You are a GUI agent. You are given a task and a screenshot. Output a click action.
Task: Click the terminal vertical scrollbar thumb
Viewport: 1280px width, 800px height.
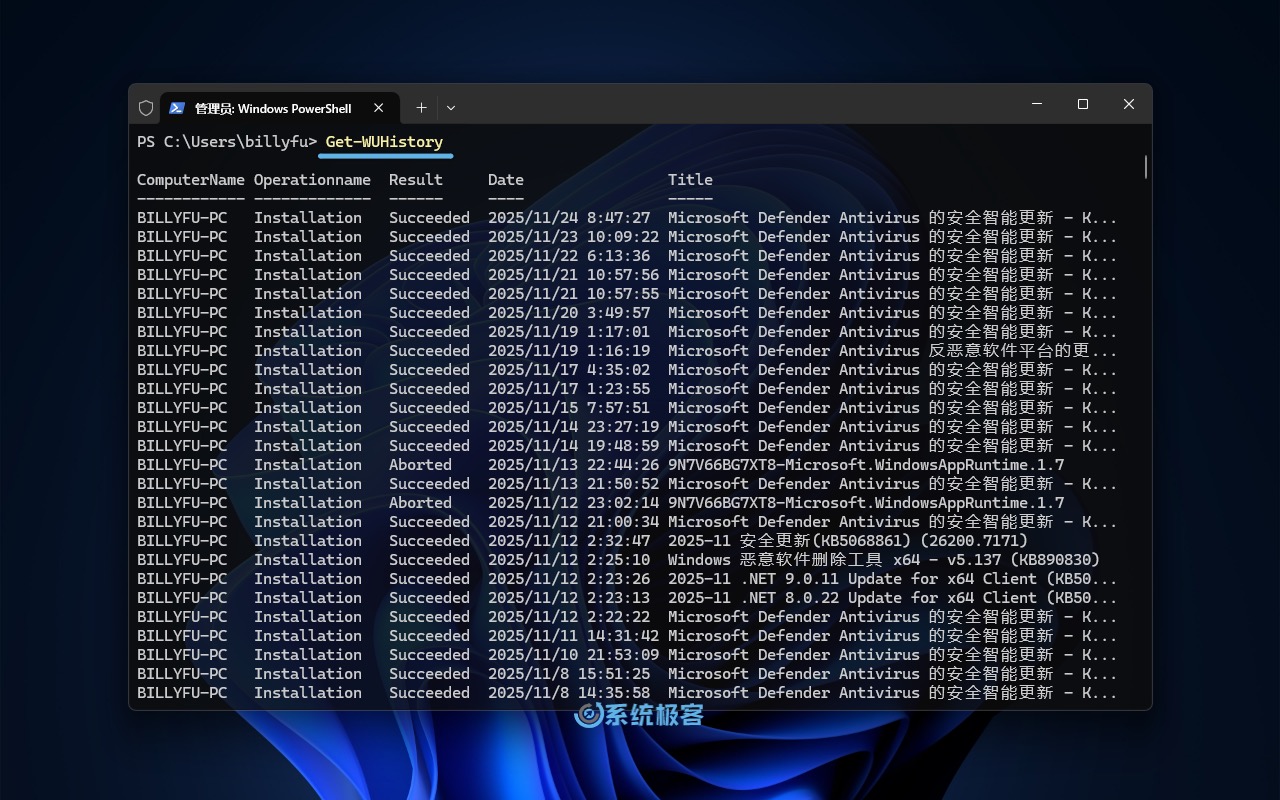point(1145,167)
